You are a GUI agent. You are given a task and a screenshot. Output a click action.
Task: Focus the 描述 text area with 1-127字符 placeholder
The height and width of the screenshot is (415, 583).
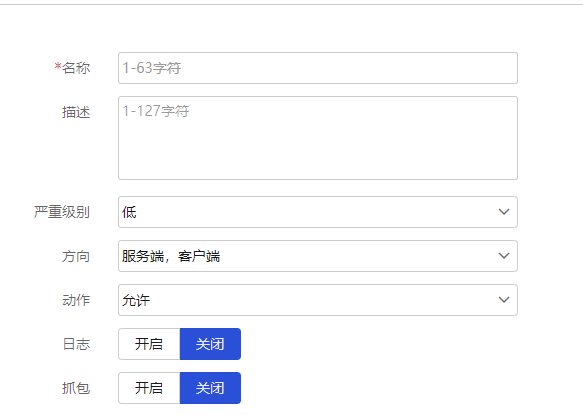pyautogui.click(x=318, y=138)
